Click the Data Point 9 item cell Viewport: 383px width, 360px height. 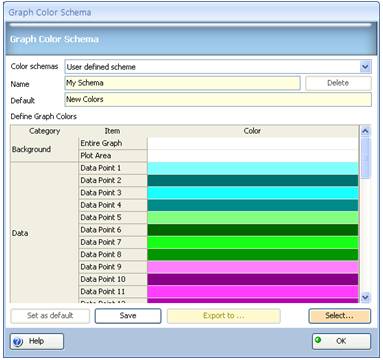point(113,267)
